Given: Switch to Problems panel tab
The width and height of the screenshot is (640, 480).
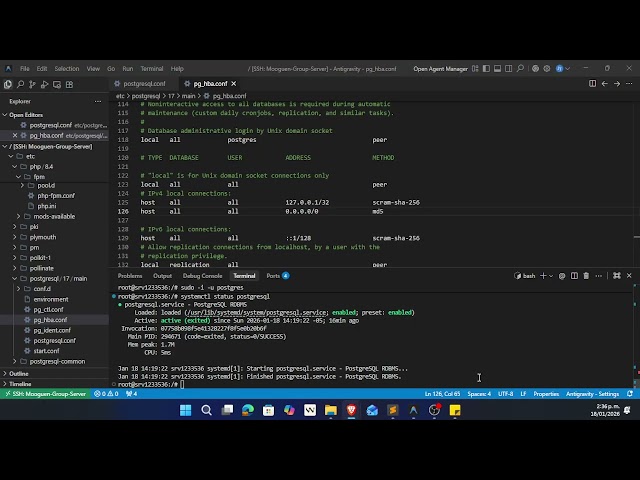Looking at the screenshot, I should [x=130, y=276].
